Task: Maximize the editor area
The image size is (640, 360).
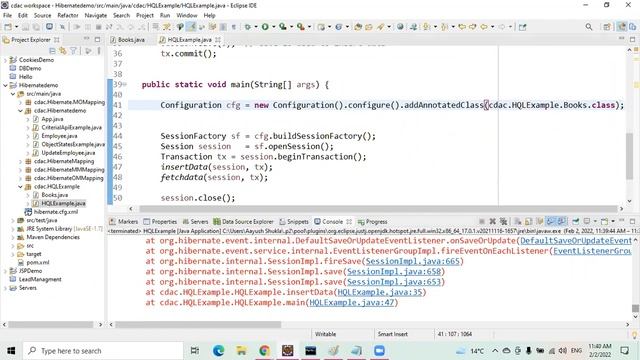Action: pyautogui.click(x=632, y=39)
